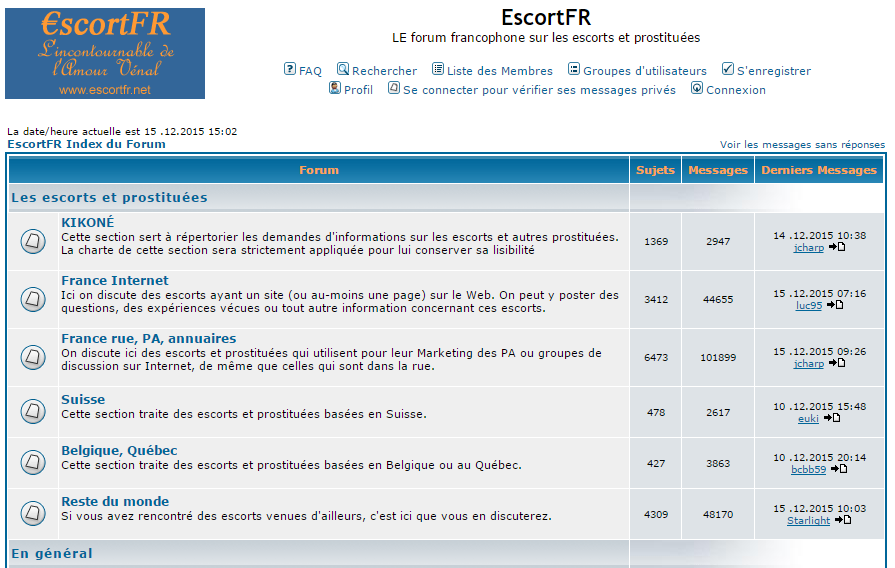This screenshot has width=895, height=568.
Task: Click Se connecter pour vérifier ses messages privés
Action: [x=539, y=90]
